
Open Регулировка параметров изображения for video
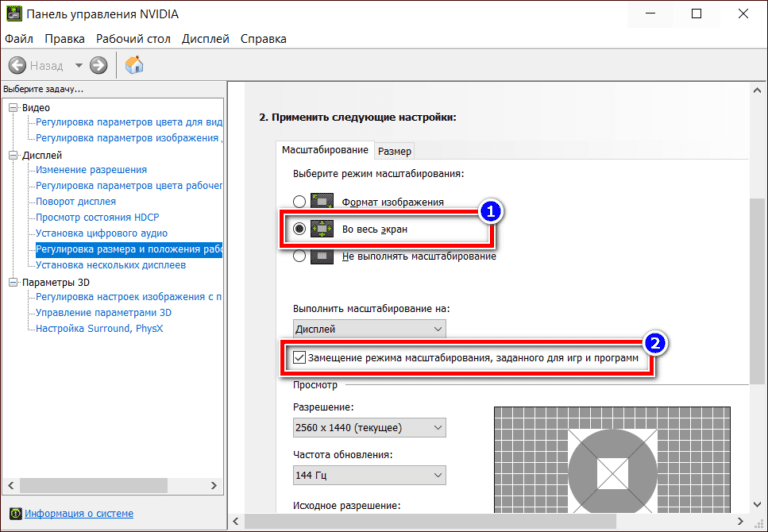click(x=129, y=138)
